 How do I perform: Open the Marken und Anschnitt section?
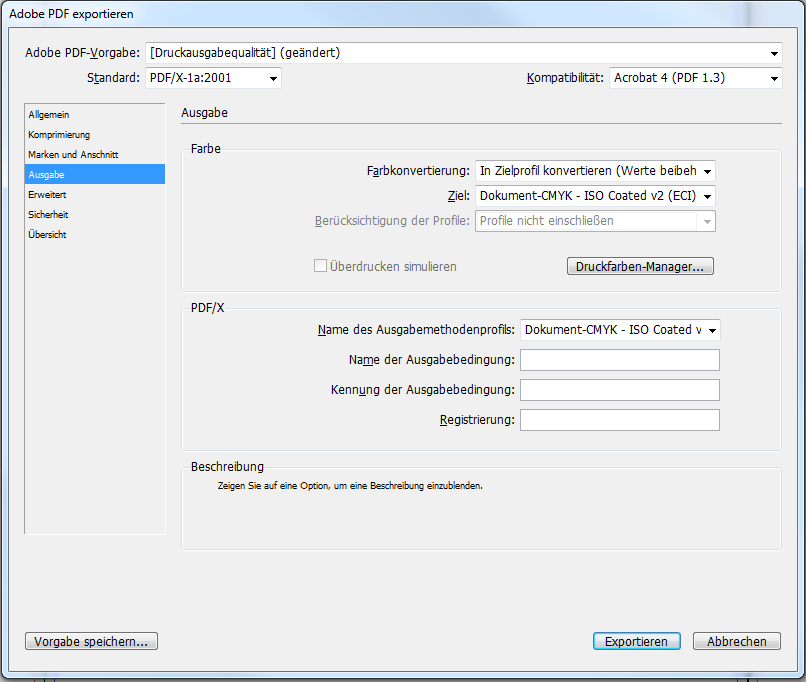73,155
